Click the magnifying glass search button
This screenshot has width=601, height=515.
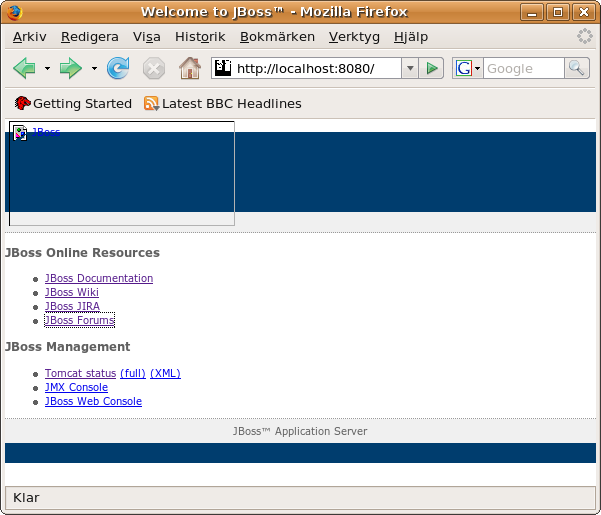click(x=576, y=68)
